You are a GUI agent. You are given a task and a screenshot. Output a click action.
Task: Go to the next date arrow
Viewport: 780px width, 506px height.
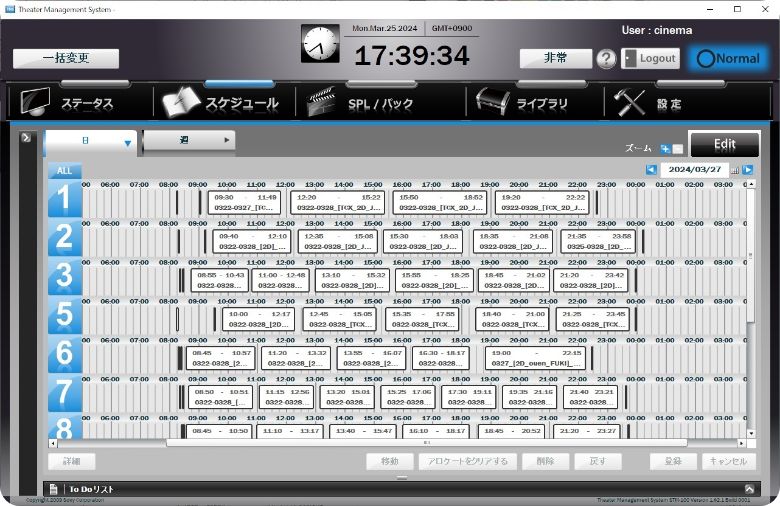[748, 170]
